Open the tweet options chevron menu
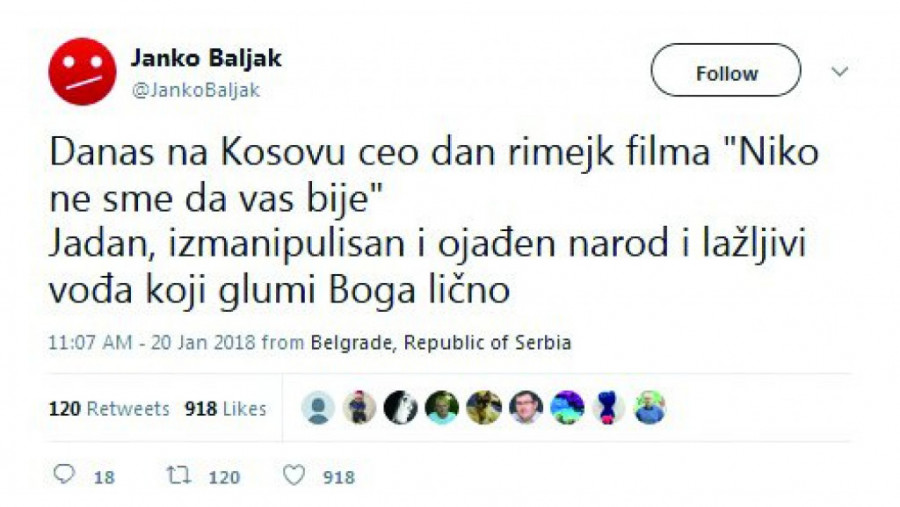Image resolution: width=900 pixels, height=507 pixels. tap(840, 72)
